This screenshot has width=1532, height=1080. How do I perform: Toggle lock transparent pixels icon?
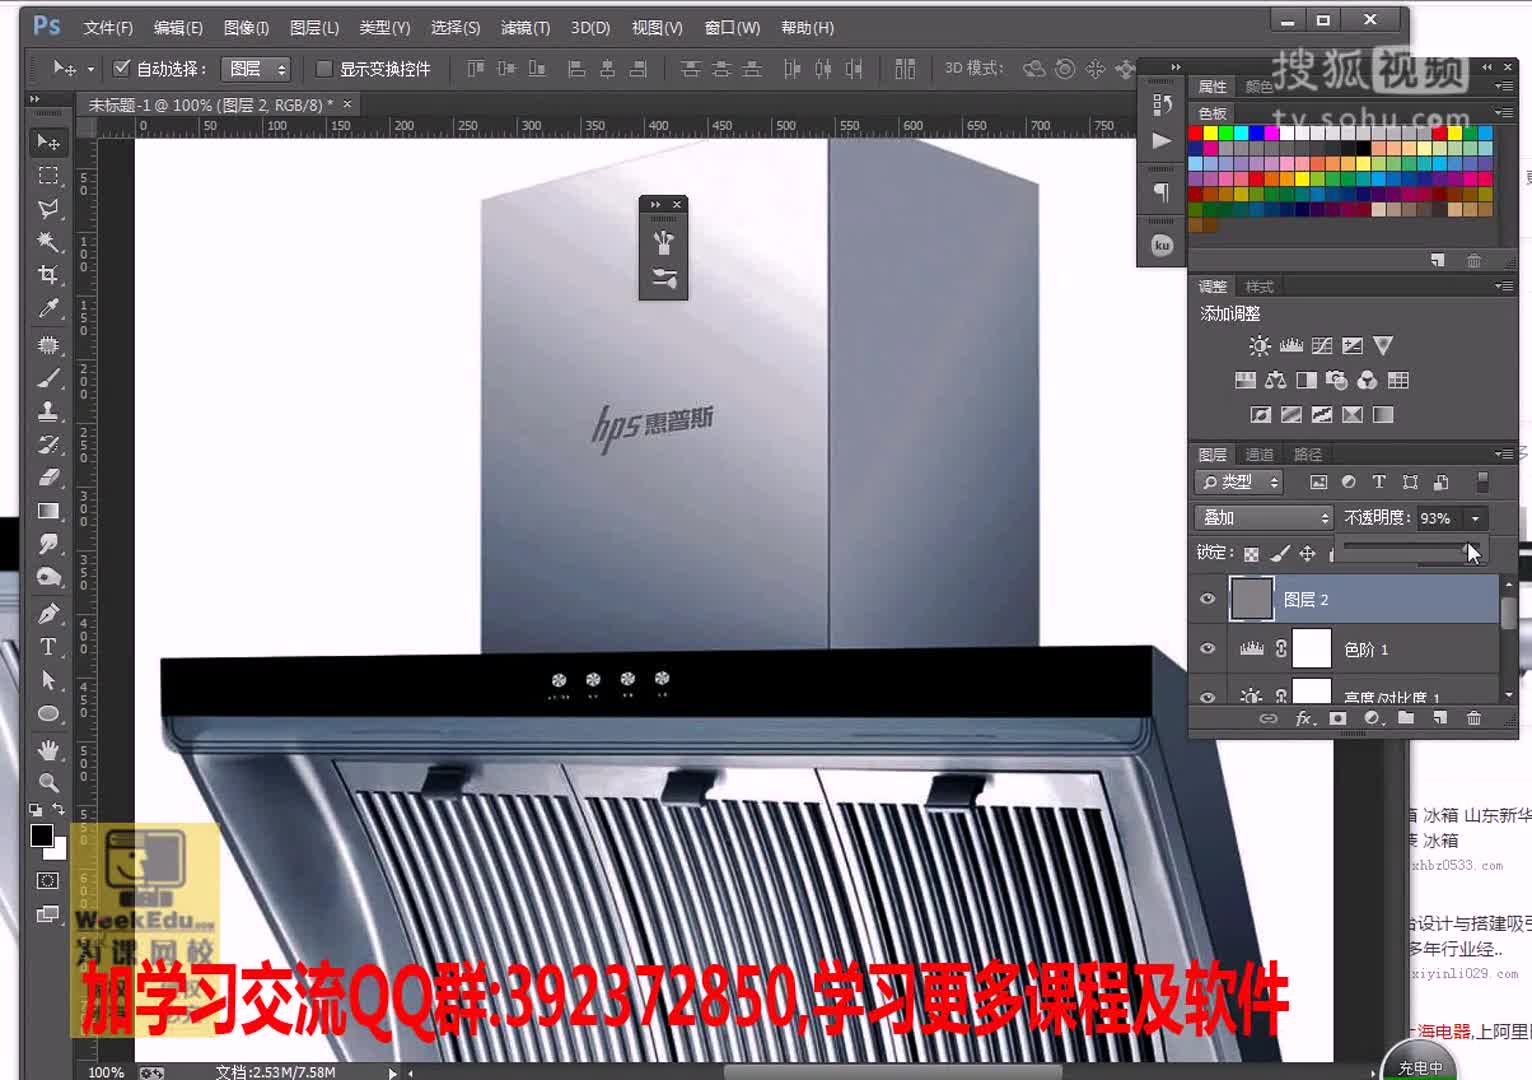point(1252,553)
